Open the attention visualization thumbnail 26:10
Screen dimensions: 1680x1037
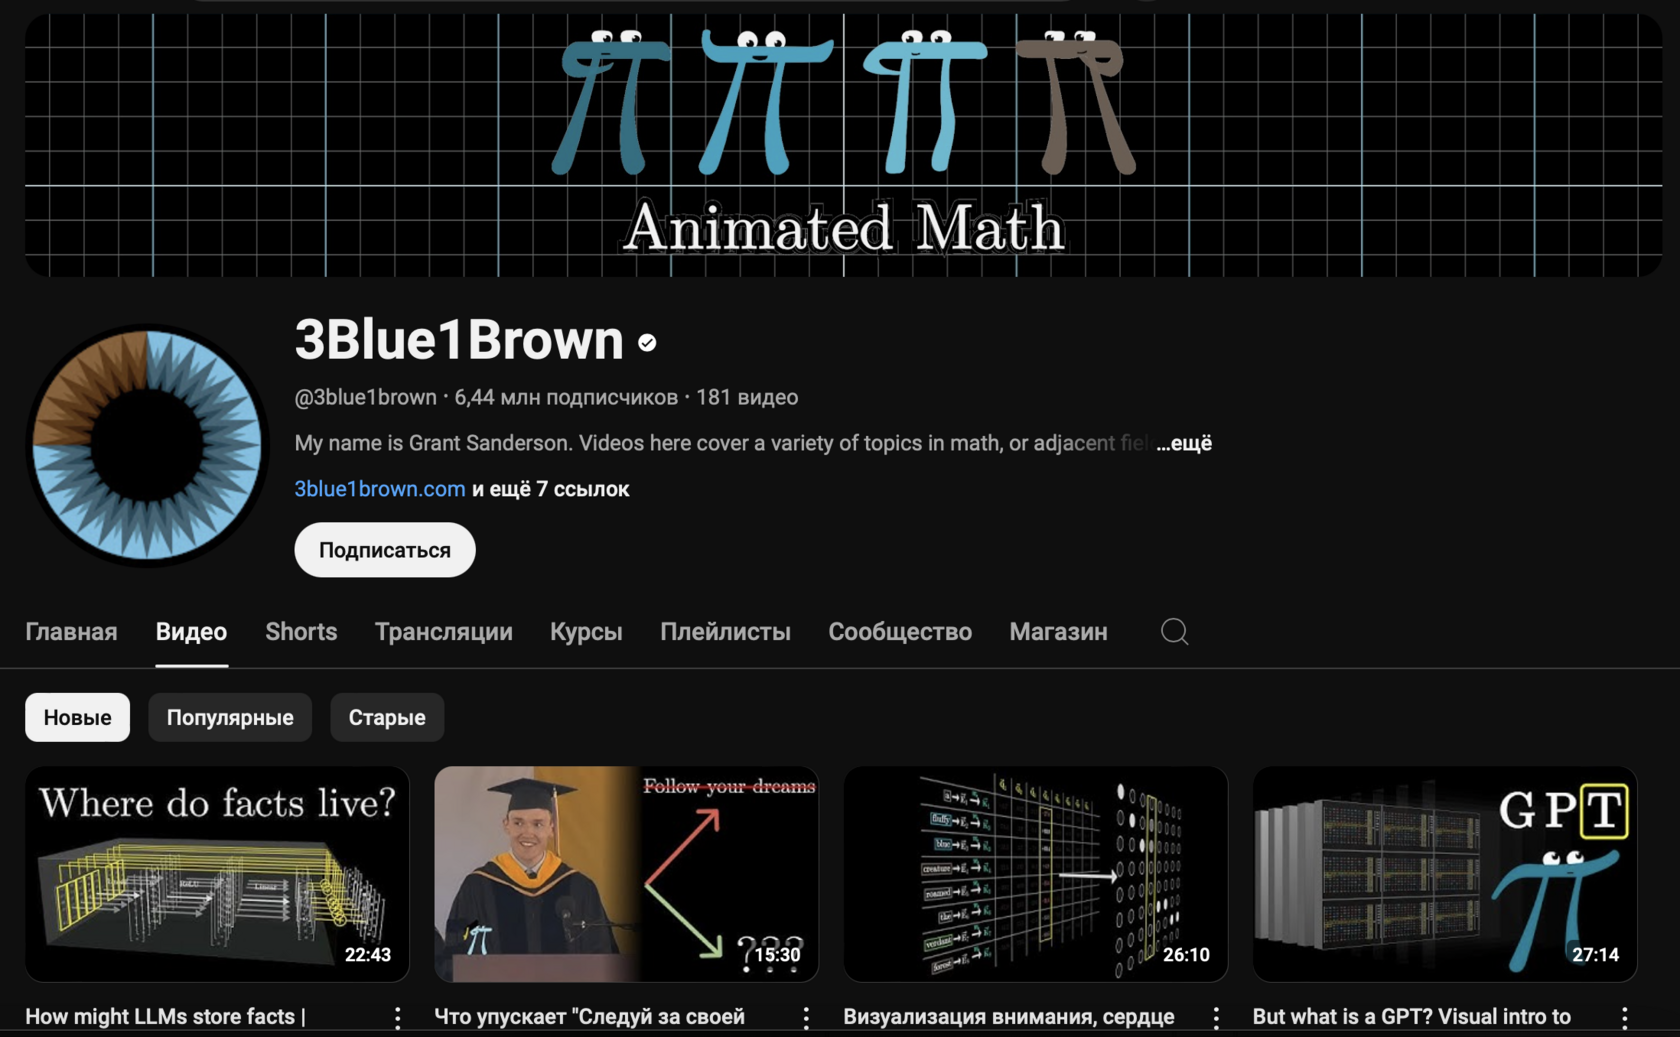tap(1035, 874)
